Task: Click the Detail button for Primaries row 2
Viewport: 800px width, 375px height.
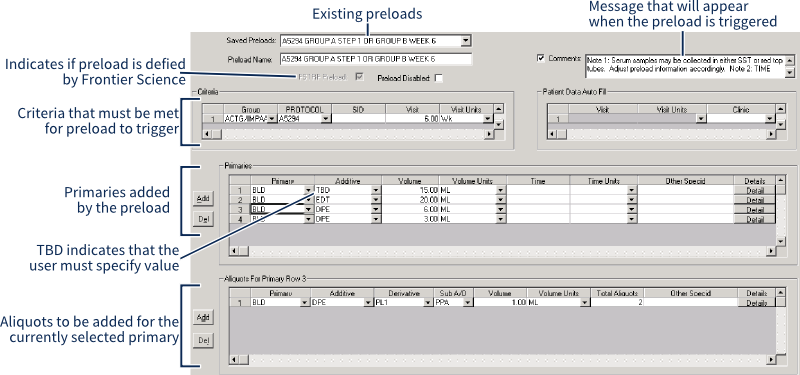Action: (x=755, y=199)
